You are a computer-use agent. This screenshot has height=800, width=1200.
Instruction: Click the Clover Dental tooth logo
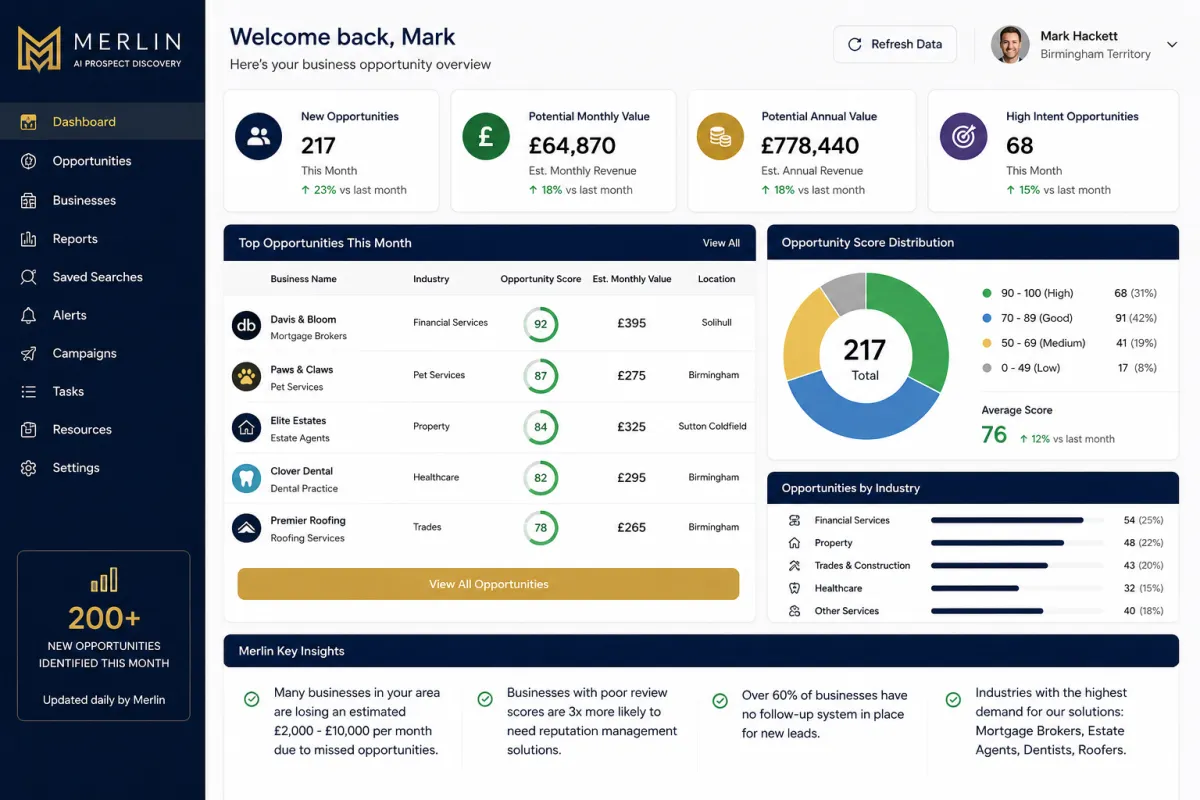coord(246,478)
